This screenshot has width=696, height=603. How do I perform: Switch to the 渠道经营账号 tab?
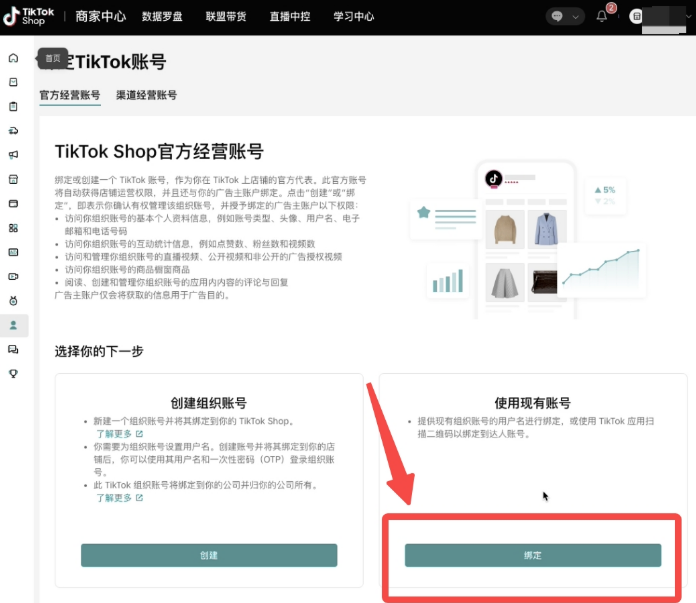(x=146, y=95)
